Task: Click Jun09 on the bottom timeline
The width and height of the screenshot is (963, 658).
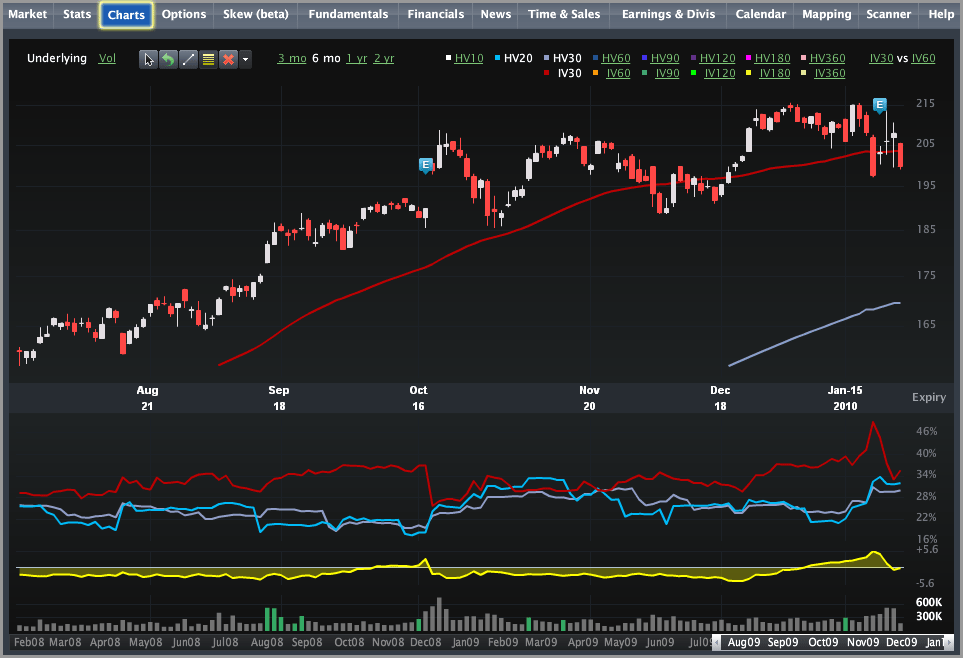Action: [660, 642]
